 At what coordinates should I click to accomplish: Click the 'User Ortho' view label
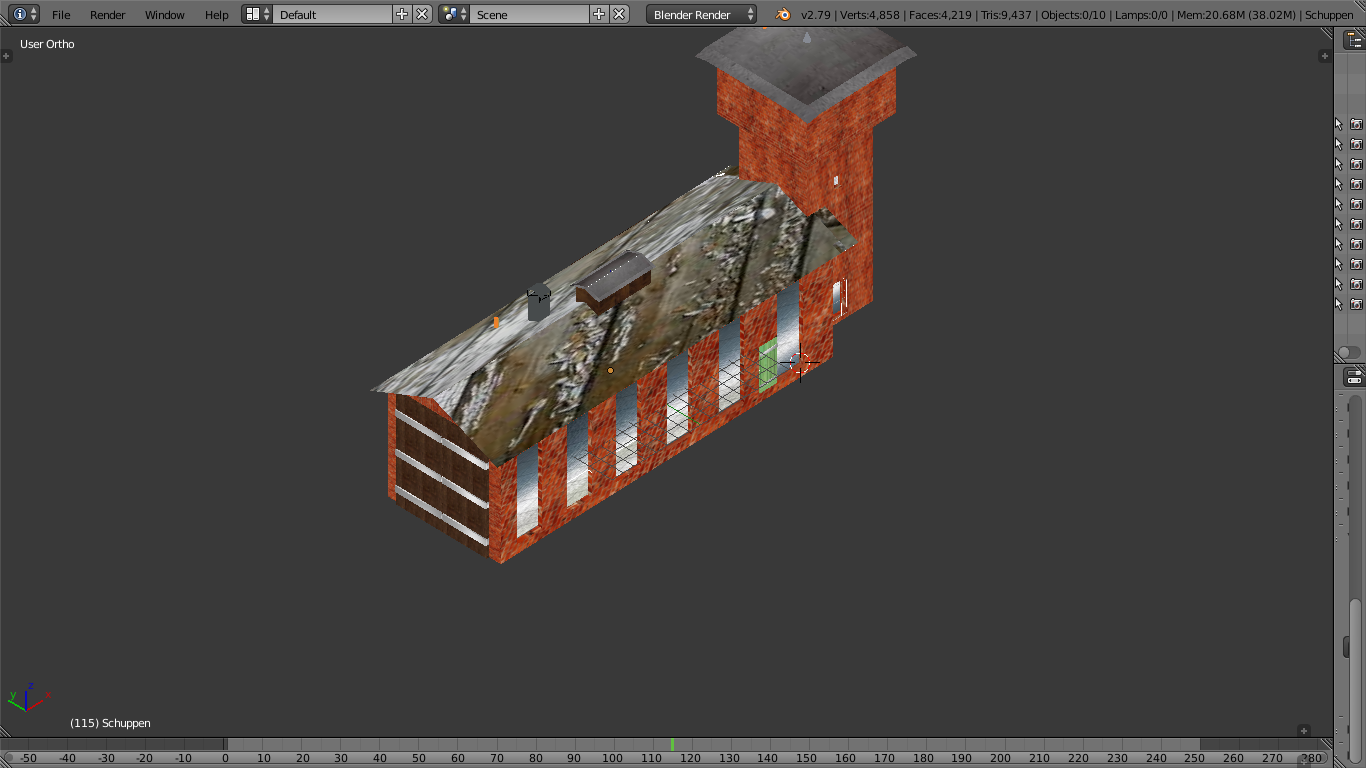[x=47, y=44]
